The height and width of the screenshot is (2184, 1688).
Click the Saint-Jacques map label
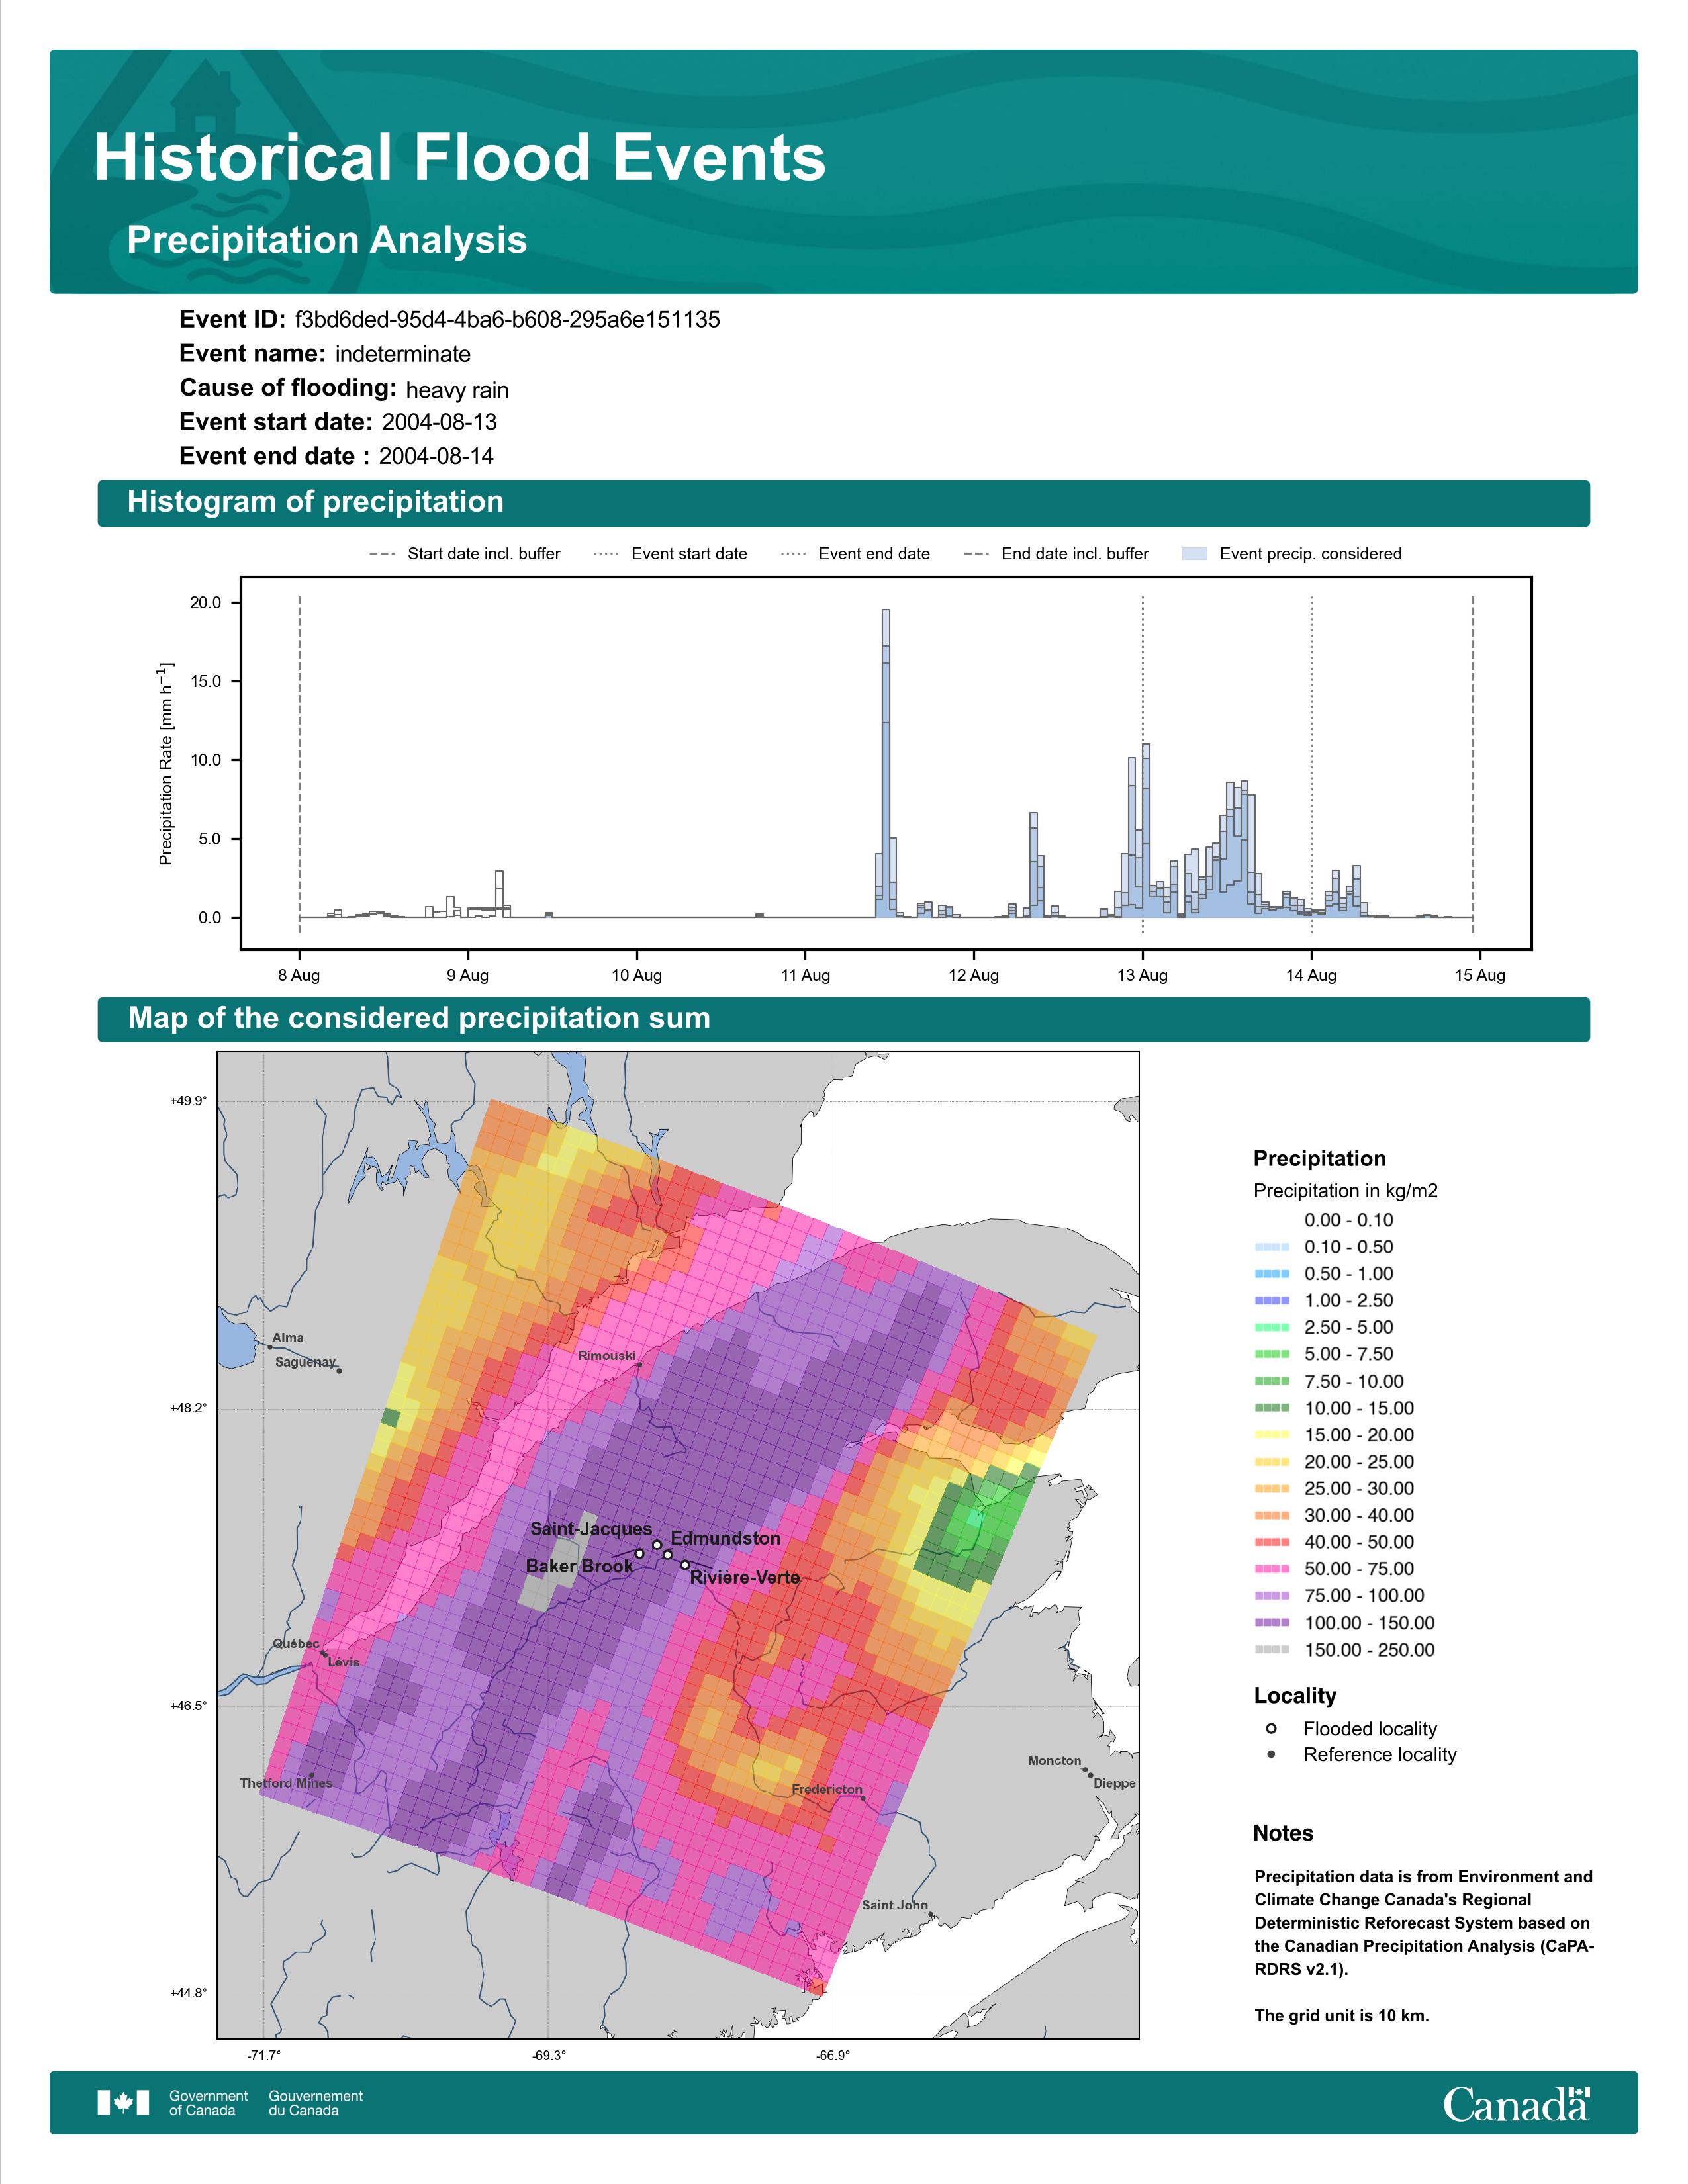pos(591,1529)
